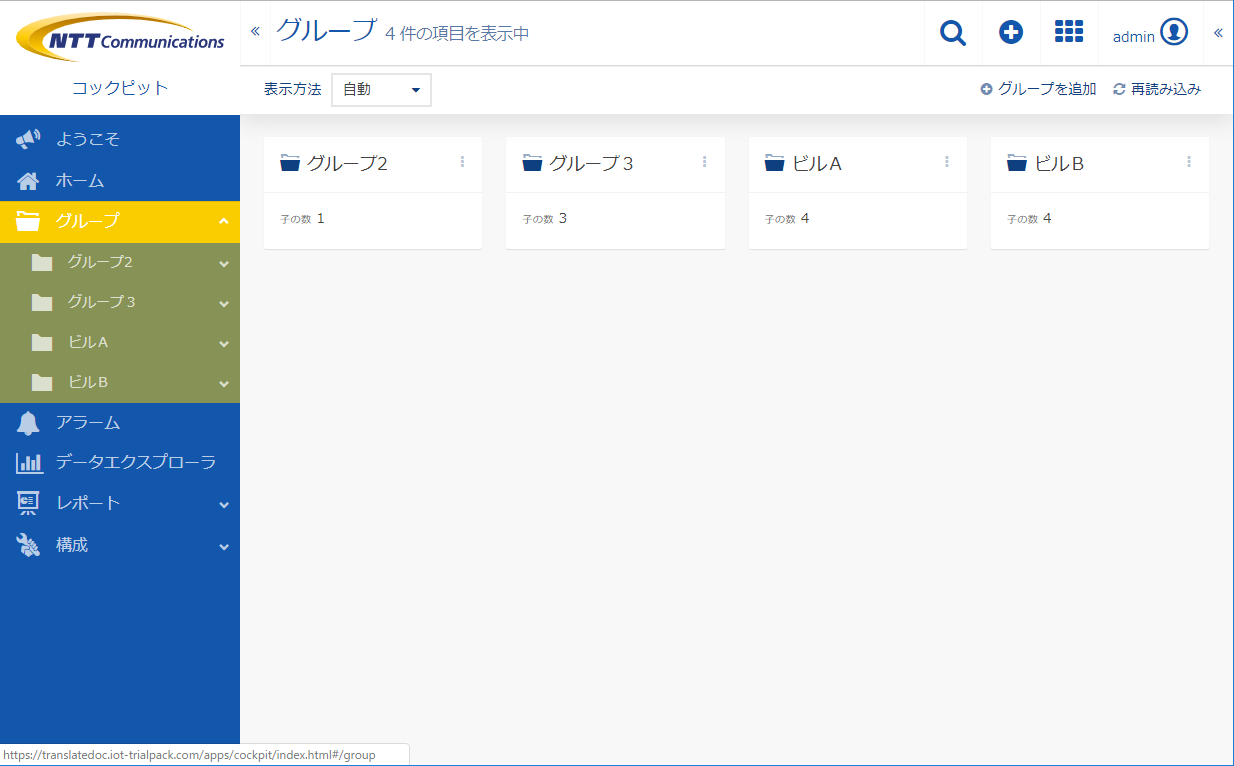
Task: Click the folder icon on ビルA card
Action: [775, 163]
